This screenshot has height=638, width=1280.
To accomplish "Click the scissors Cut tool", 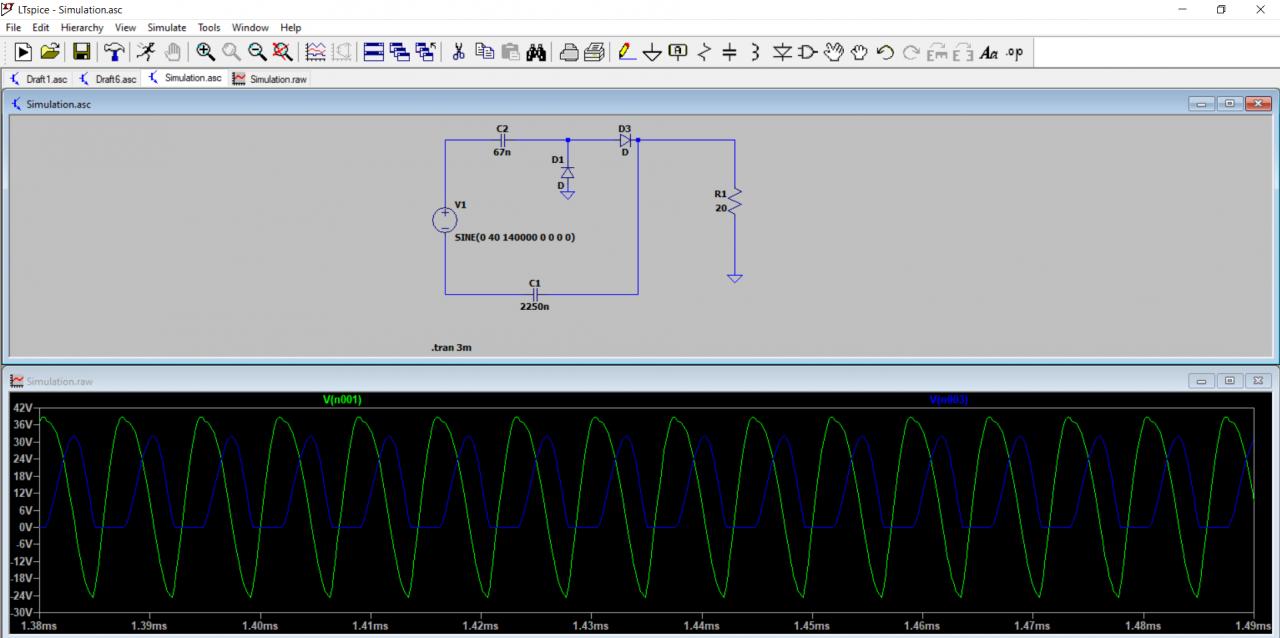I will (x=459, y=52).
